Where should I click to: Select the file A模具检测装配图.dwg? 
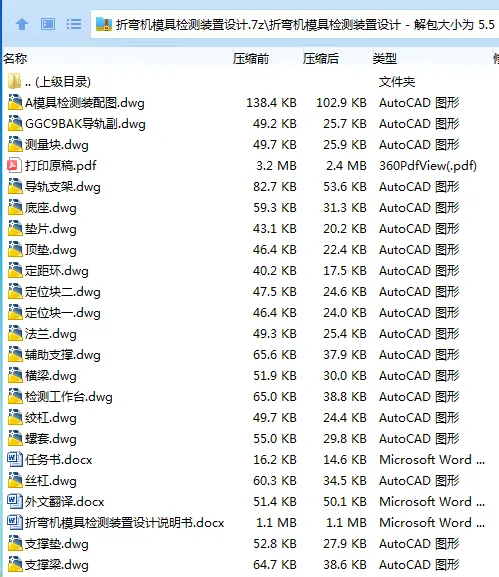point(85,103)
